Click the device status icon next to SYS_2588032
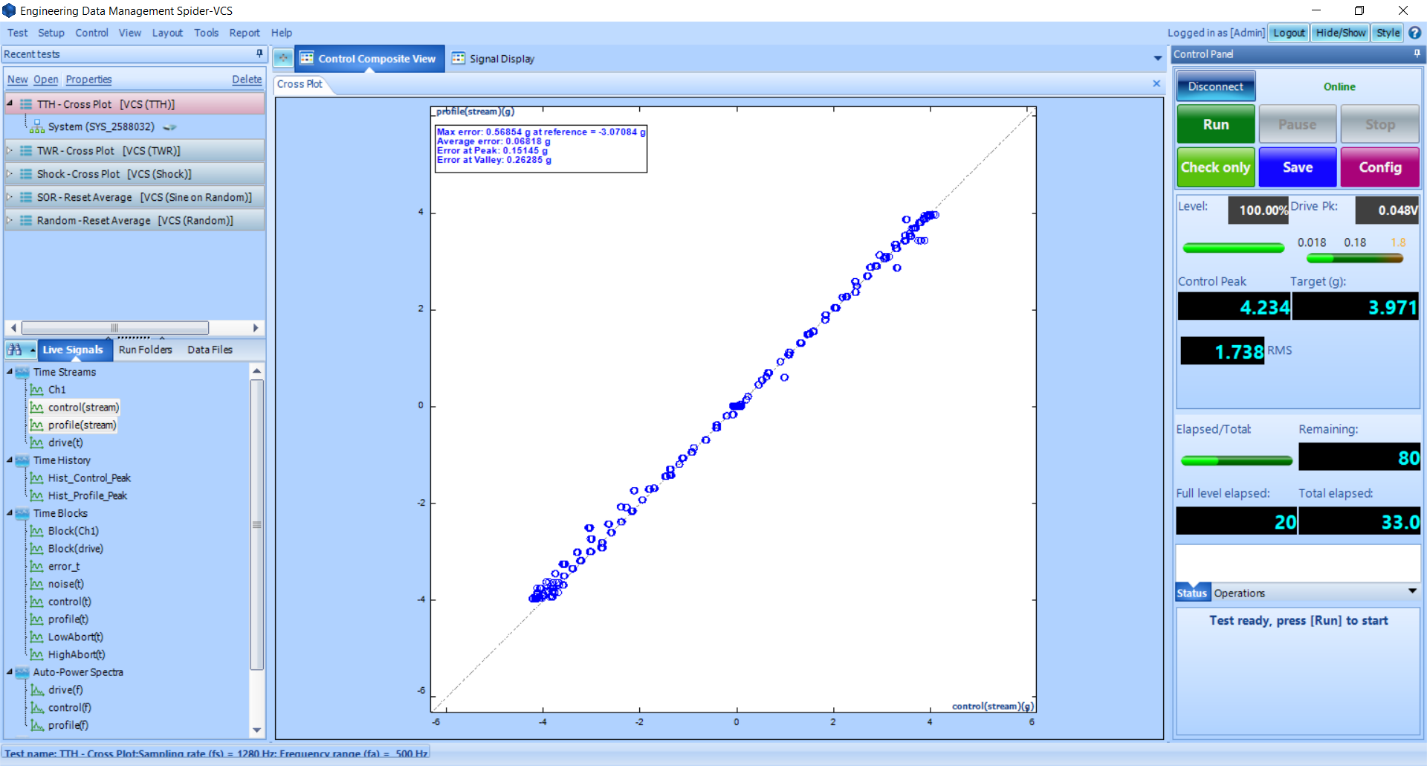This screenshot has width=1427, height=766. click(x=170, y=127)
